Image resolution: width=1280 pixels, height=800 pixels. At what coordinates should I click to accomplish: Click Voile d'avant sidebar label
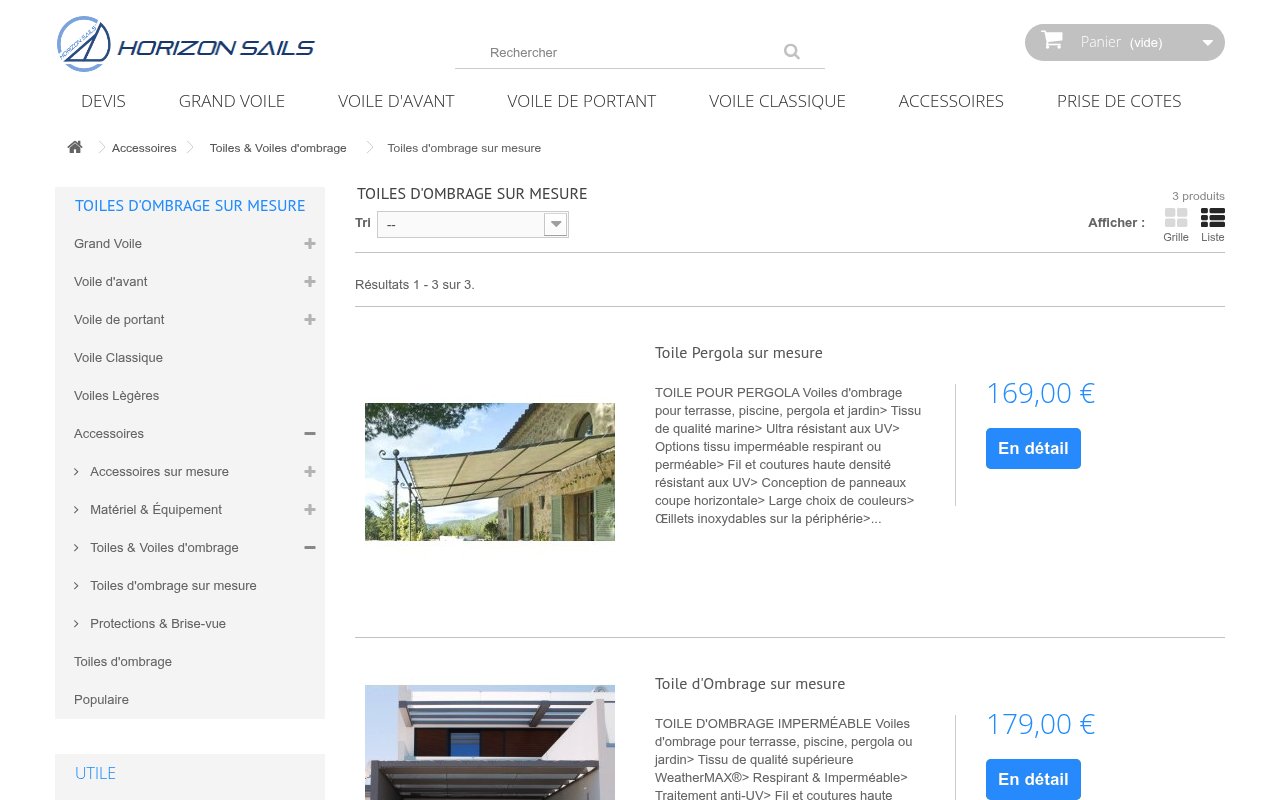coord(111,282)
